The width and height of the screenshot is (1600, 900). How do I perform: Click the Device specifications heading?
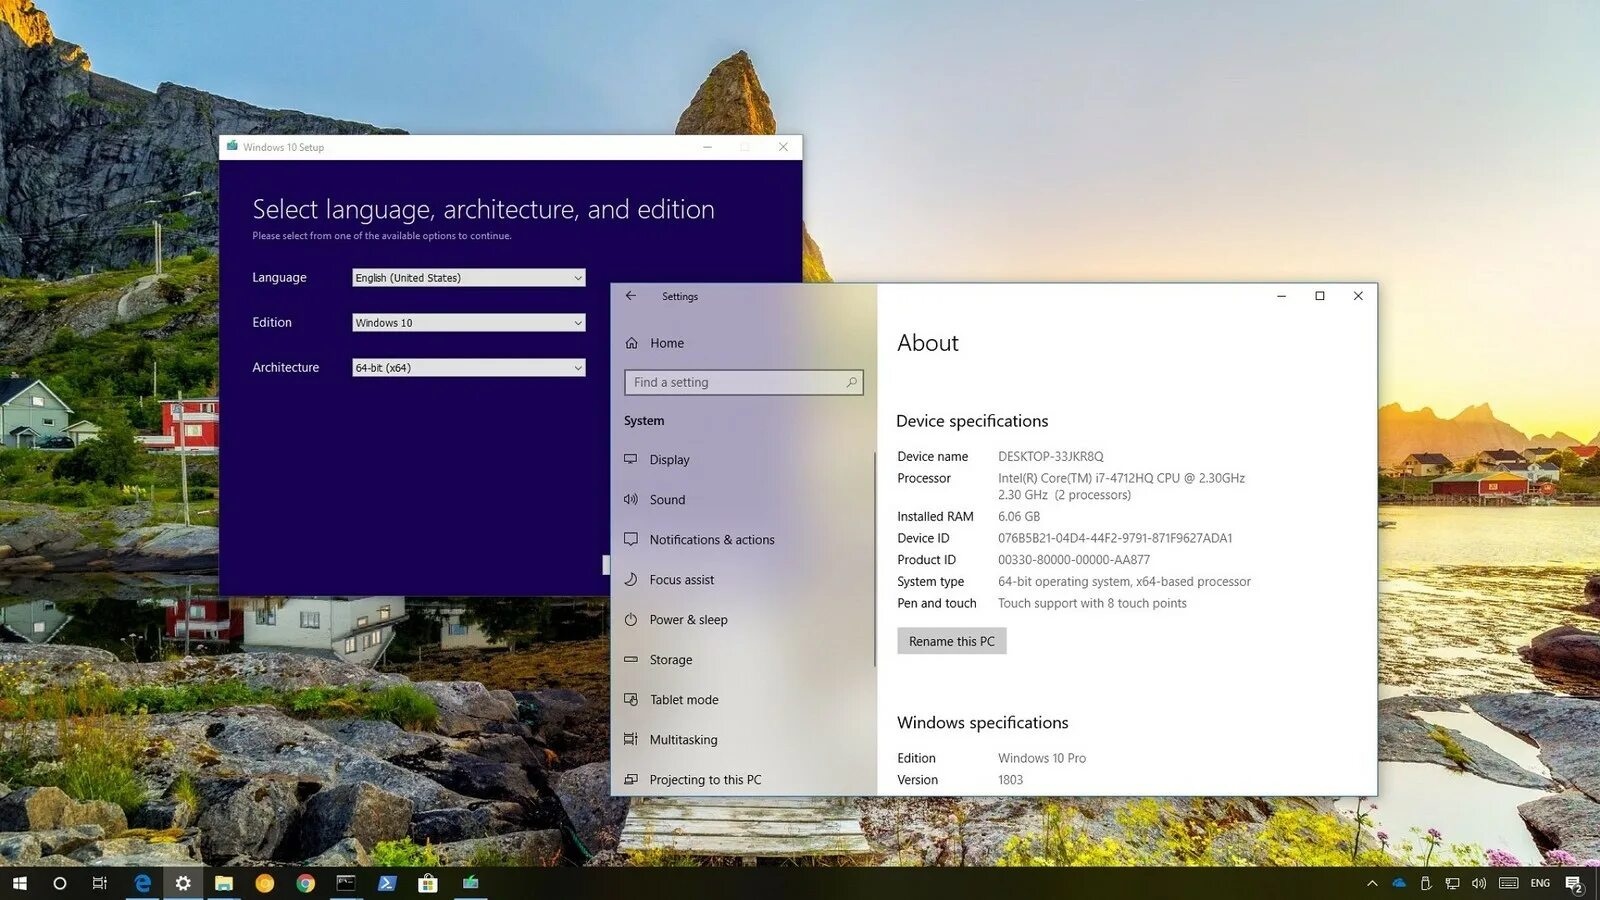click(x=972, y=421)
